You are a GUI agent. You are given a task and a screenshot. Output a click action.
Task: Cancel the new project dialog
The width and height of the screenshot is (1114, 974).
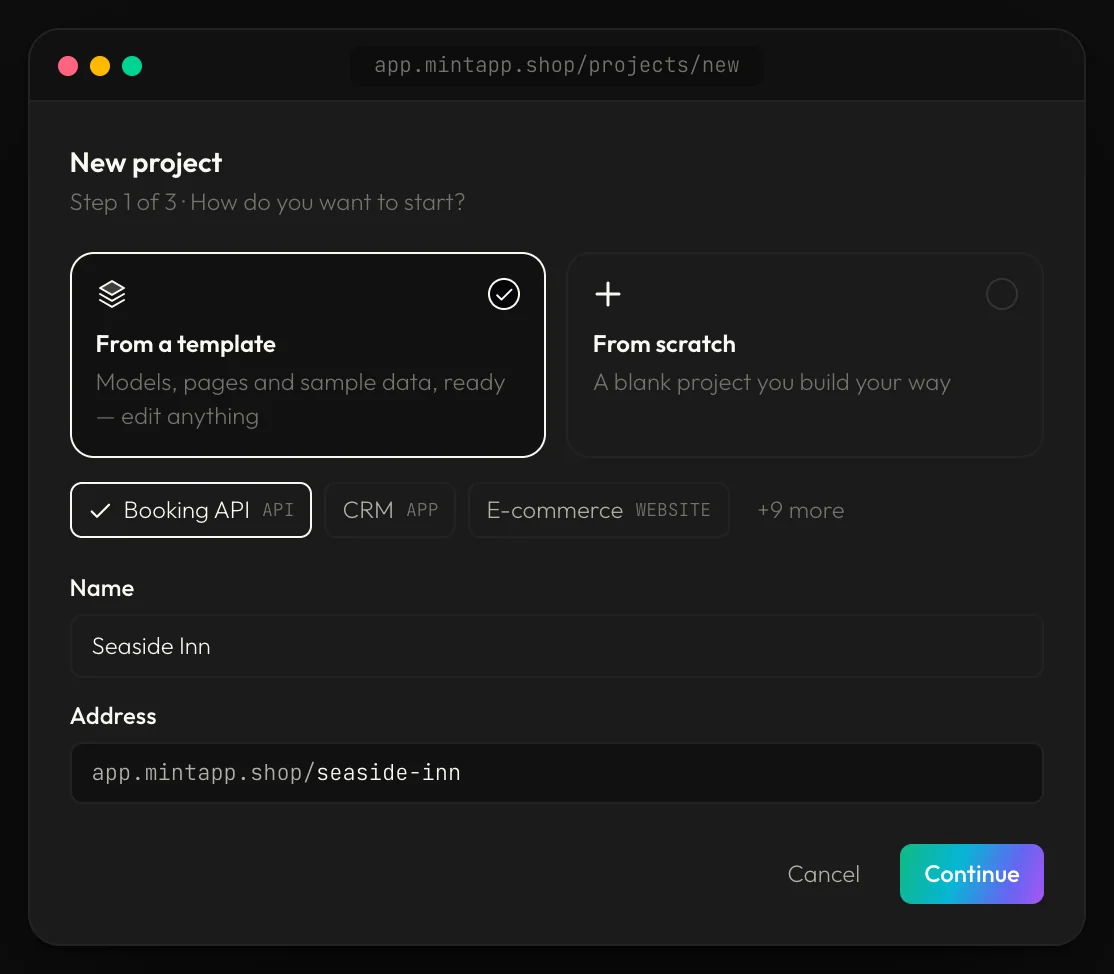(823, 874)
